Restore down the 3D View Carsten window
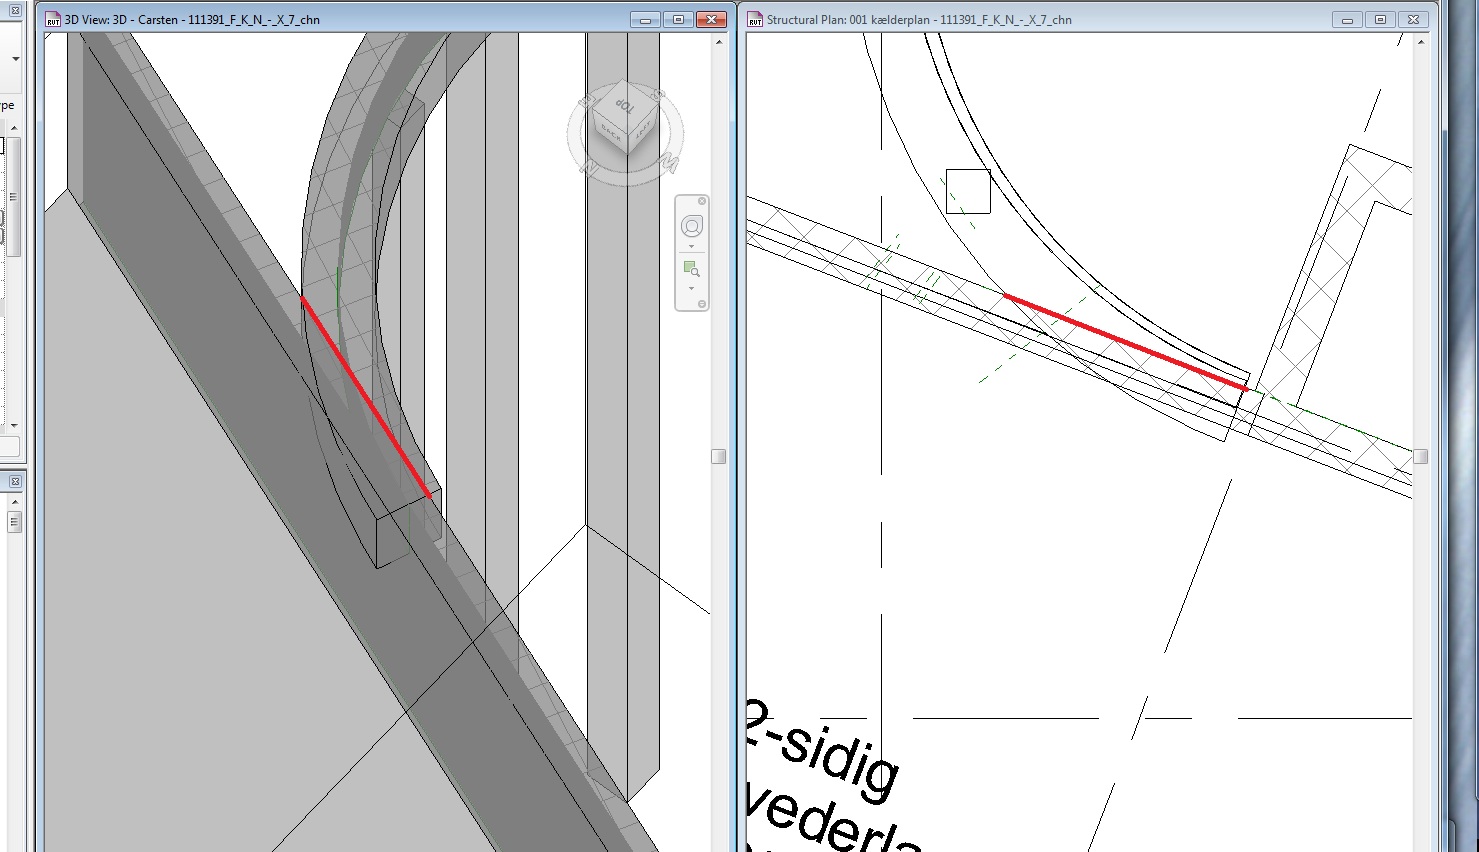Screen dimensions: 1479x852 [678, 20]
